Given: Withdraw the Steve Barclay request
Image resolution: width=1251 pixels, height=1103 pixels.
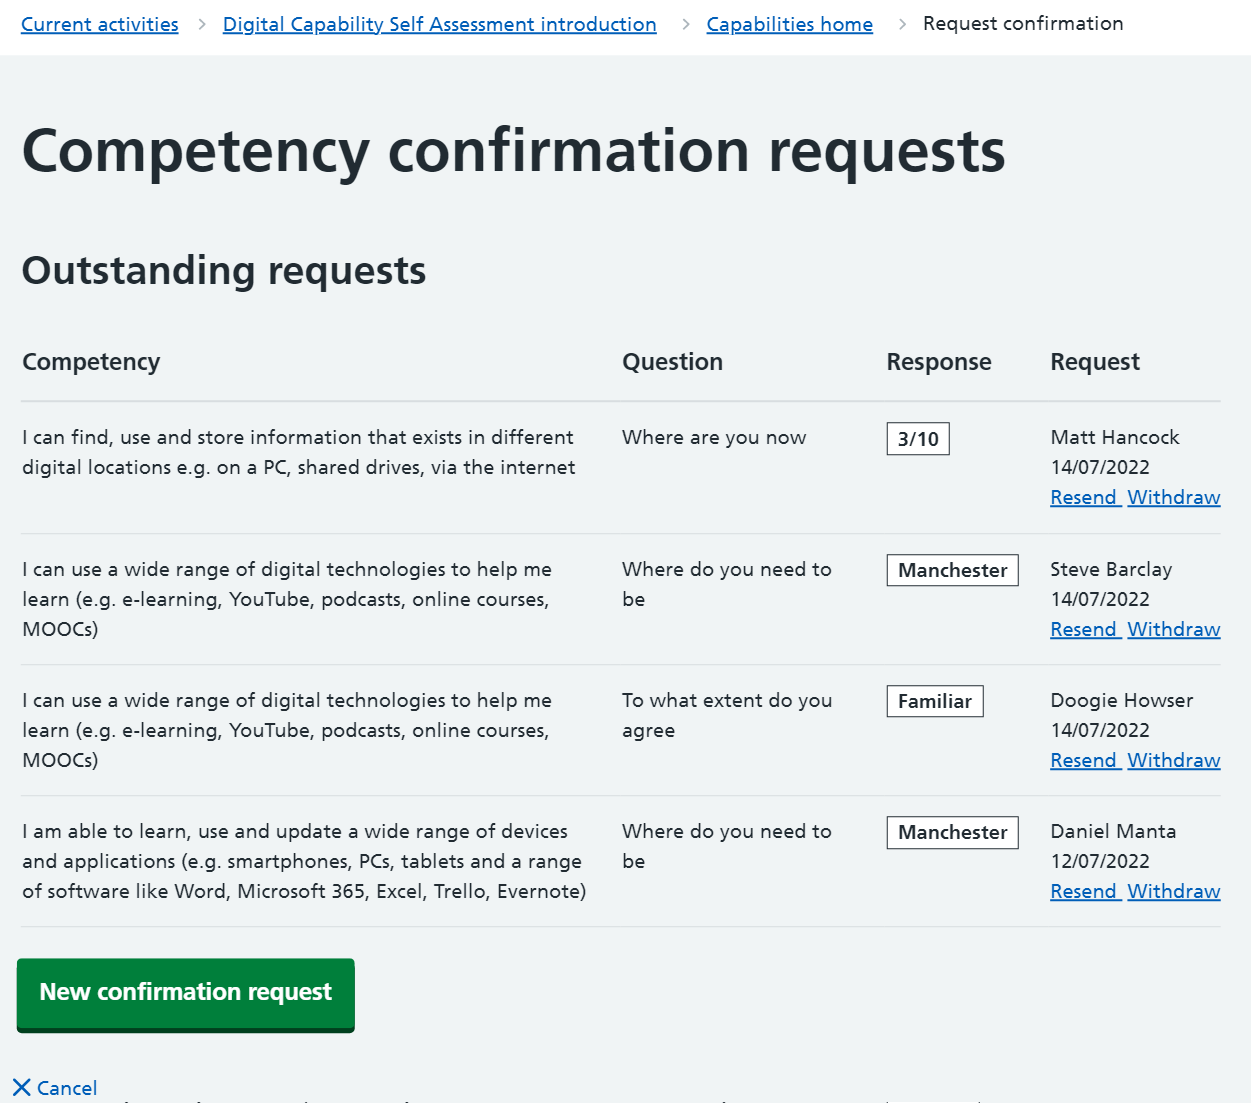Looking at the screenshot, I should pyautogui.click(x=1173, y=629).
